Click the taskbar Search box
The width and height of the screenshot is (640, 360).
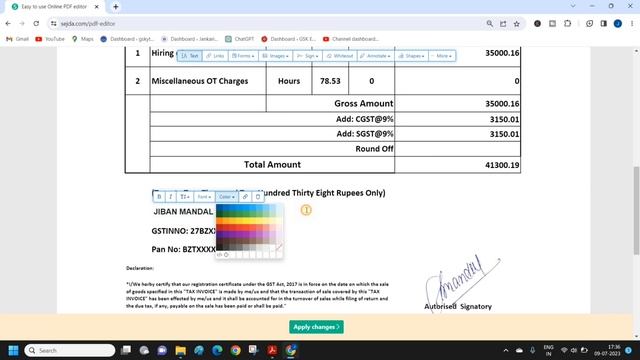(70, 350)
